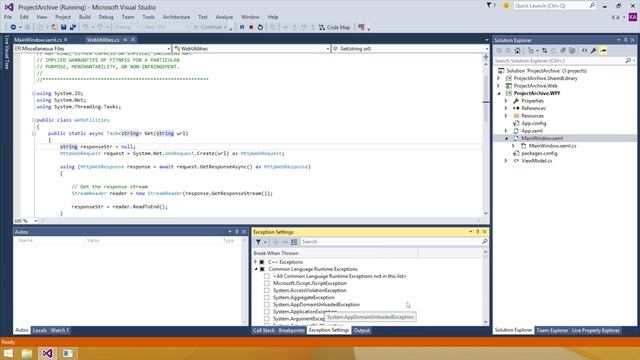
Task: Switch to the Call Stack tab
Action: click(x=264, y=330)
